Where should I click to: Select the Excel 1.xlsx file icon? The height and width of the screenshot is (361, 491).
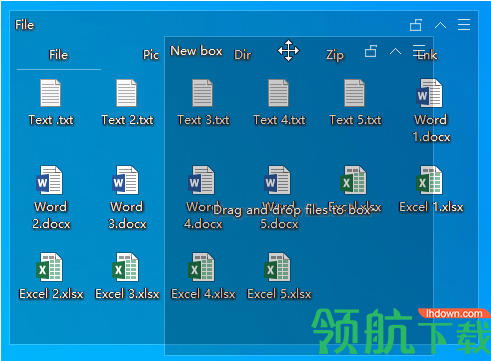coord(429,180)
